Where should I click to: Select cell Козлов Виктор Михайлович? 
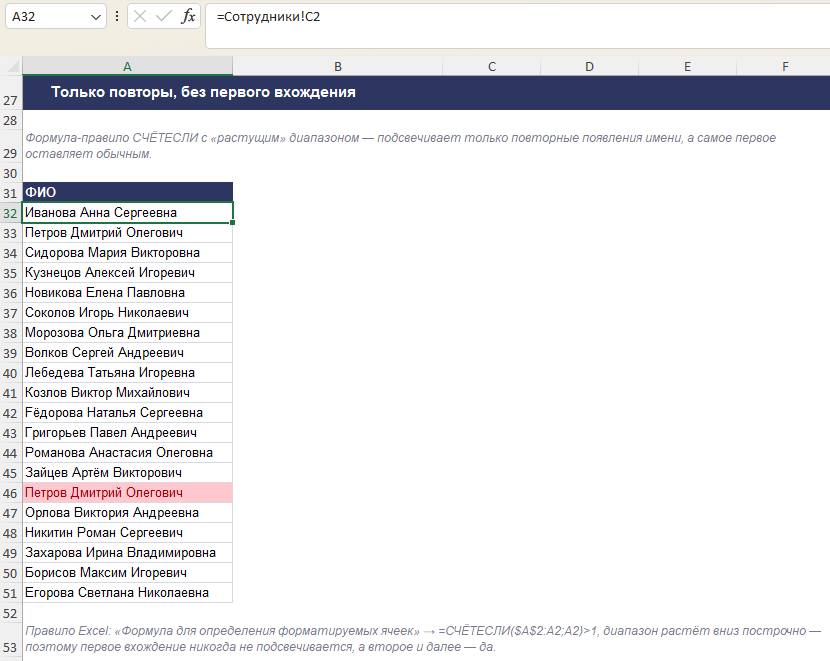click(128, 393)
